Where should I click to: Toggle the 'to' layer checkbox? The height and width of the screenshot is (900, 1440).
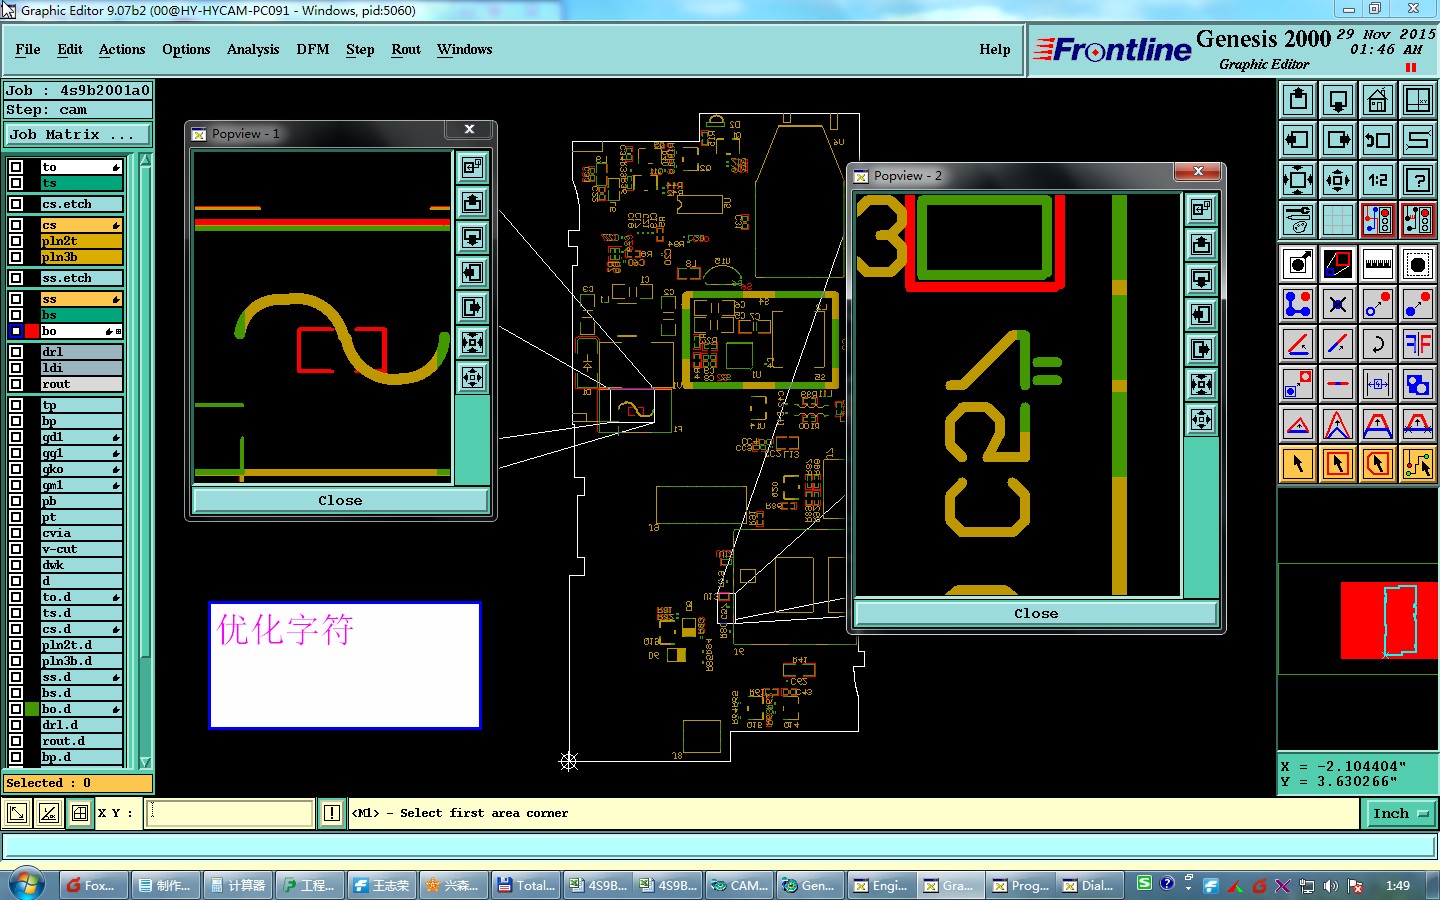[x=16, y=167]
